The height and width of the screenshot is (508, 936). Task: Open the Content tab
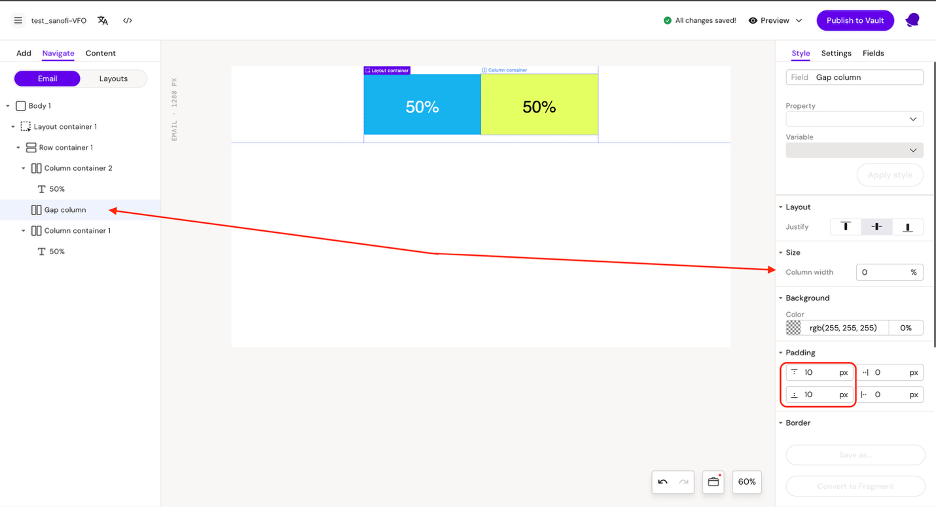(x=100, y=53)
